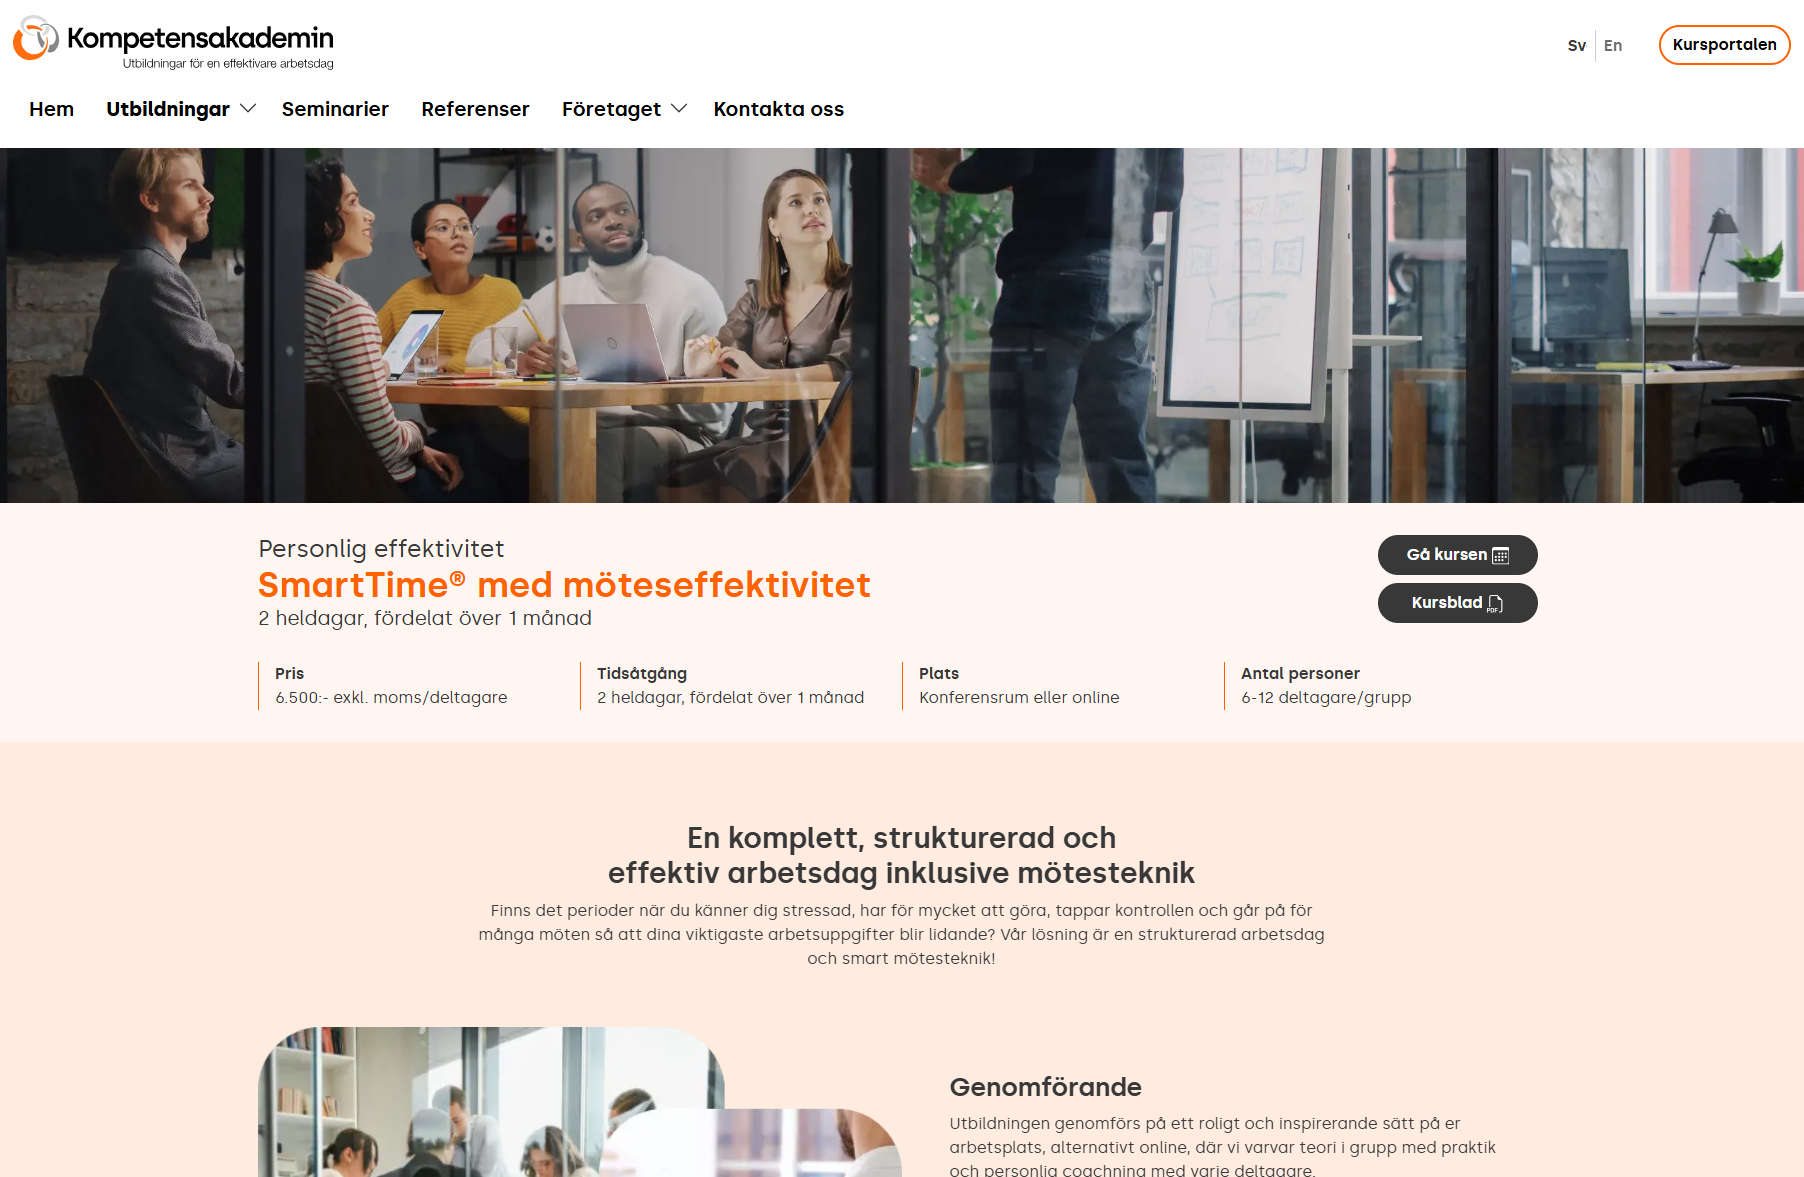Image resolution: width=1804 pixels, height=1177 pixels.
Task: Switch language to Sv
Action: (x=1577, y=45)
